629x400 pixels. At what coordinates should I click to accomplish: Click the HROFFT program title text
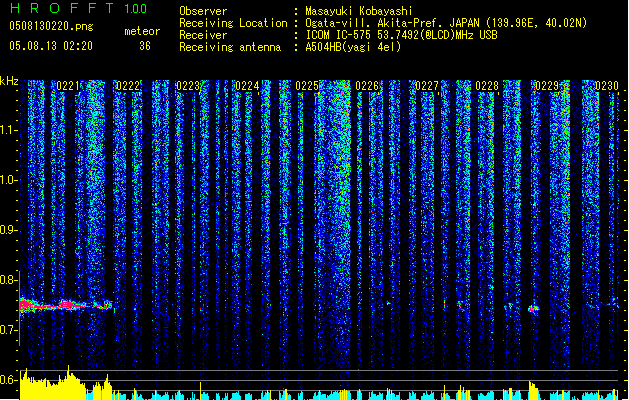pyautogui.click(x=62, y=8)
